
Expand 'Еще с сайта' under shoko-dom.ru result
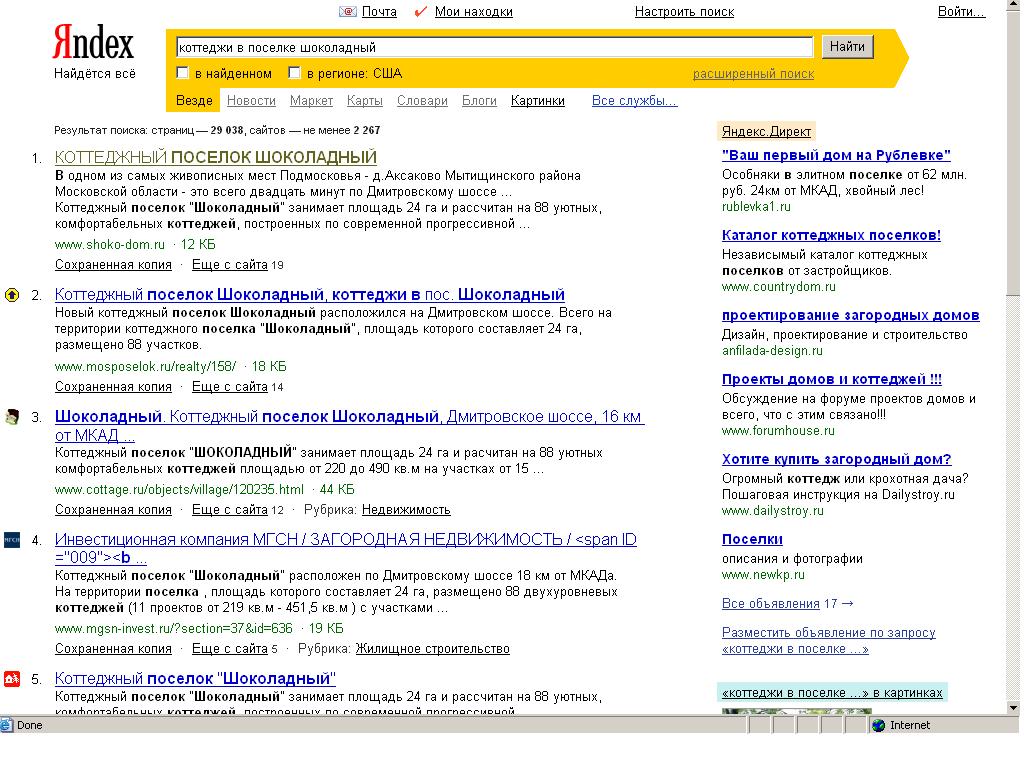(229, 265)
